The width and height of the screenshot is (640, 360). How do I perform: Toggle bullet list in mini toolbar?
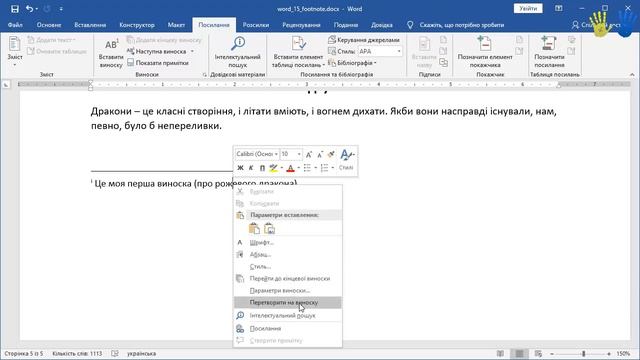point(307,168)
